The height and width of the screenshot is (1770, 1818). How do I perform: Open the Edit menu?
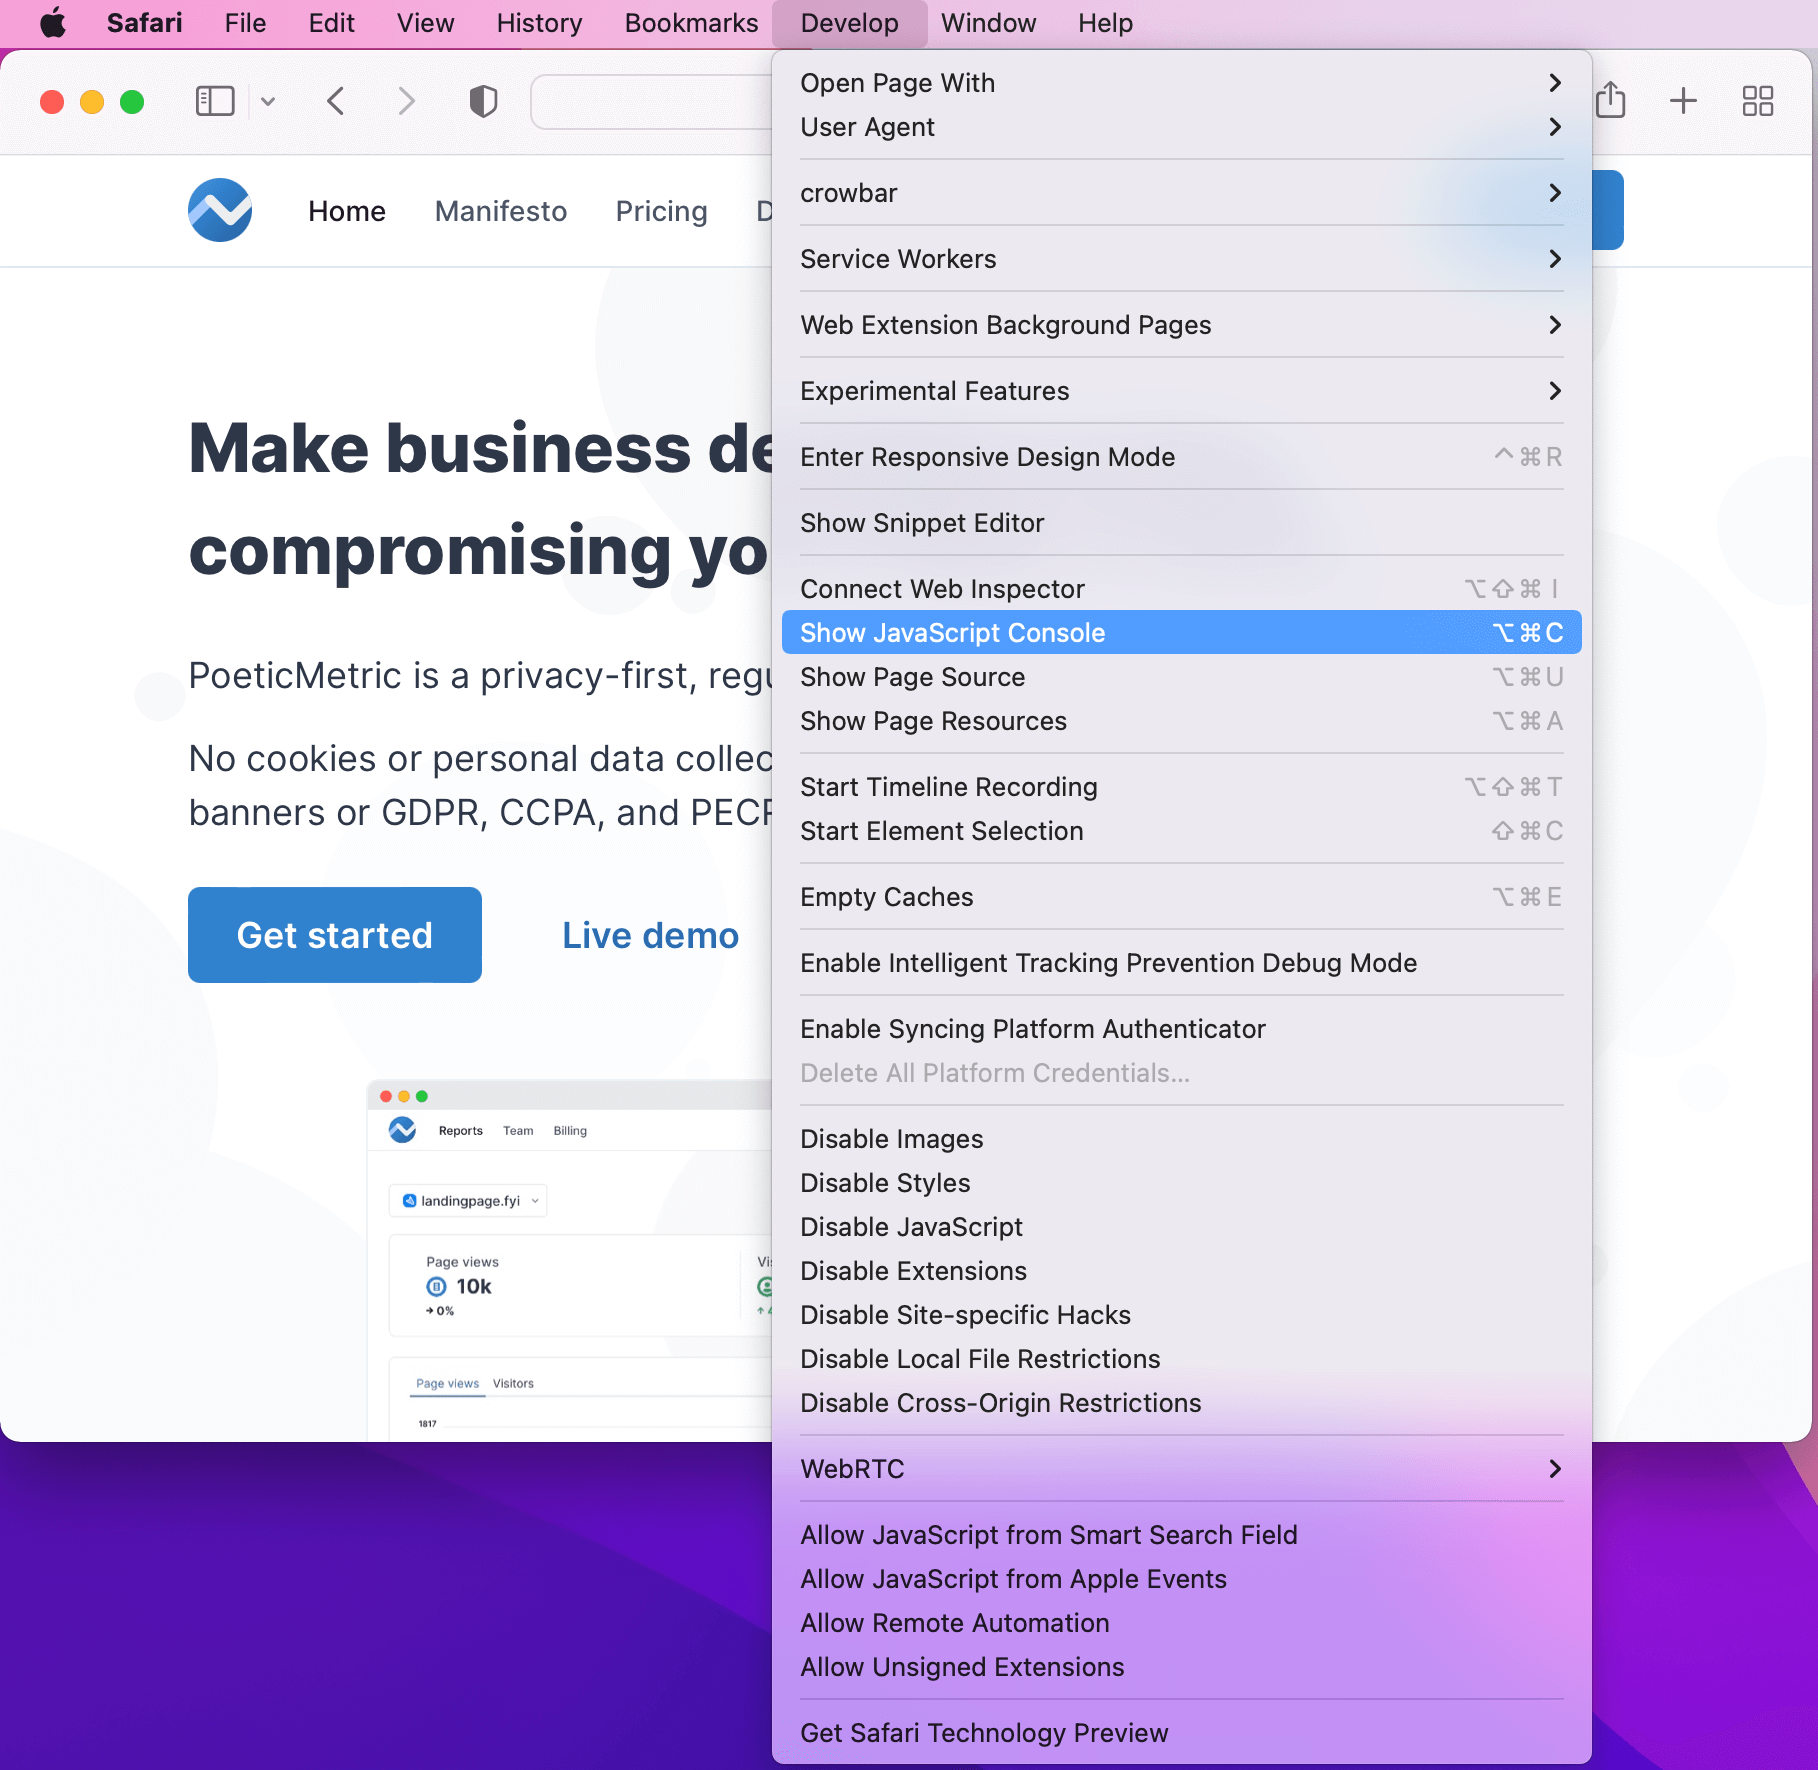pos(331,23)
